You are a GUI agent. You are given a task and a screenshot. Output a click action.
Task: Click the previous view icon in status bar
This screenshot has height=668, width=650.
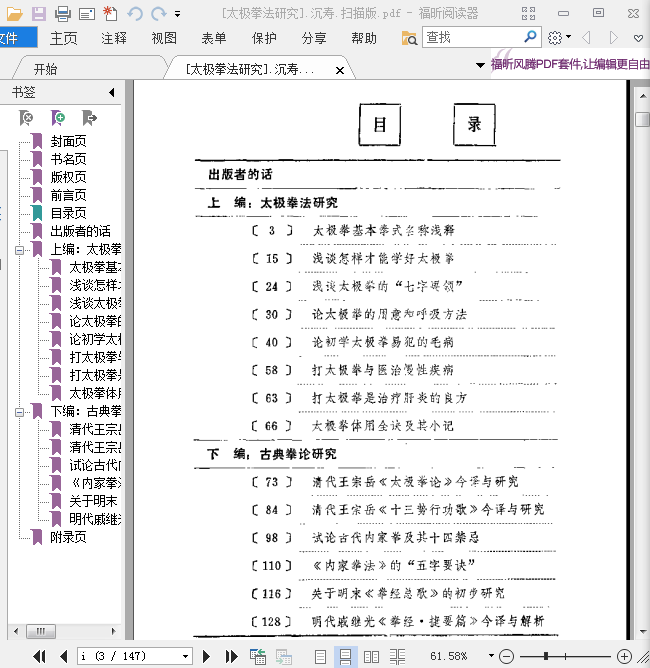click(258, 656)
